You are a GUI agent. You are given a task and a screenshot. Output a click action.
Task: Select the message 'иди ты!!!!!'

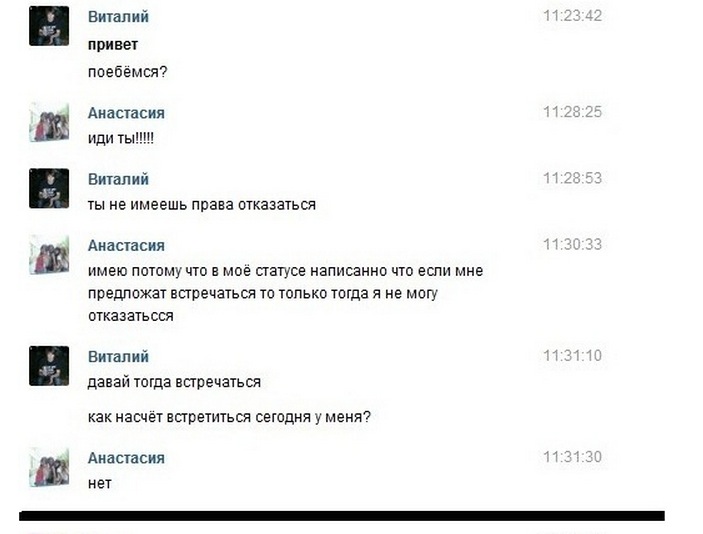[x=121, y=138]
